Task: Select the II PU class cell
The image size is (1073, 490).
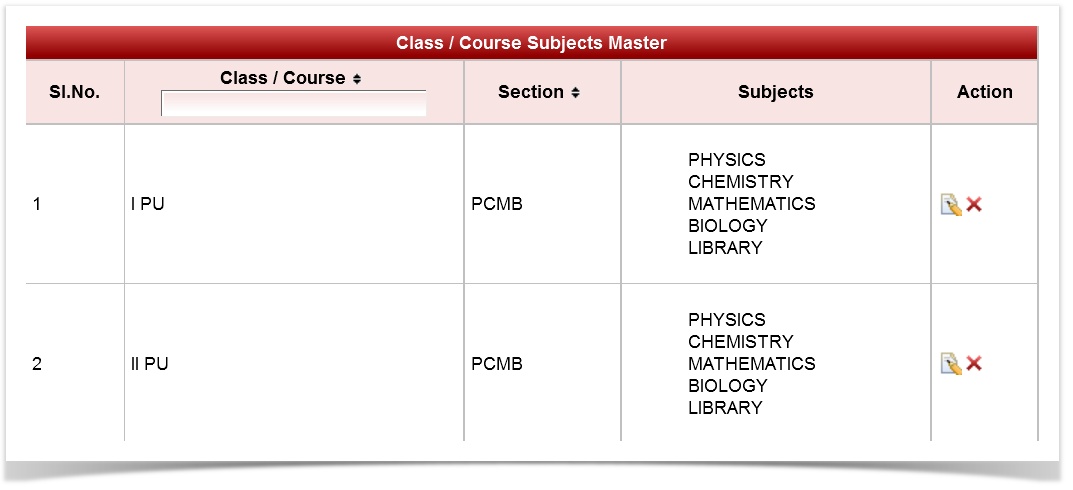Action: 150,364
